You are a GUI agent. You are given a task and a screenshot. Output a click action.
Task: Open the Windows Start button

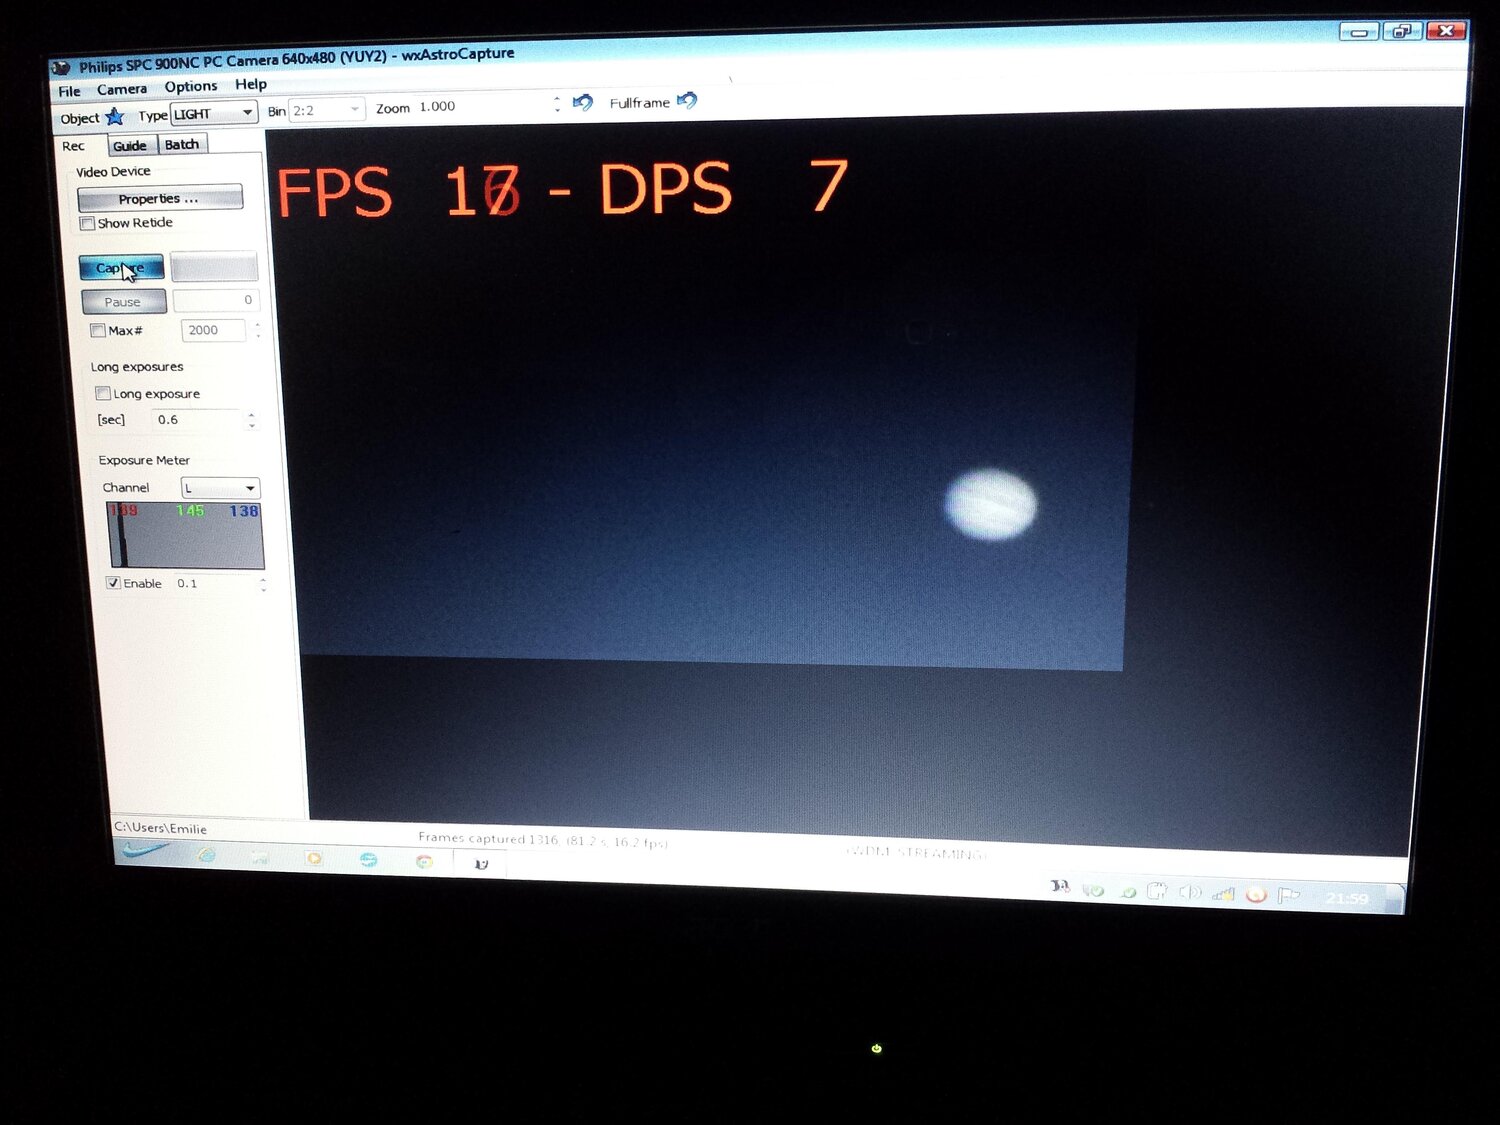[x=141, y=851]
